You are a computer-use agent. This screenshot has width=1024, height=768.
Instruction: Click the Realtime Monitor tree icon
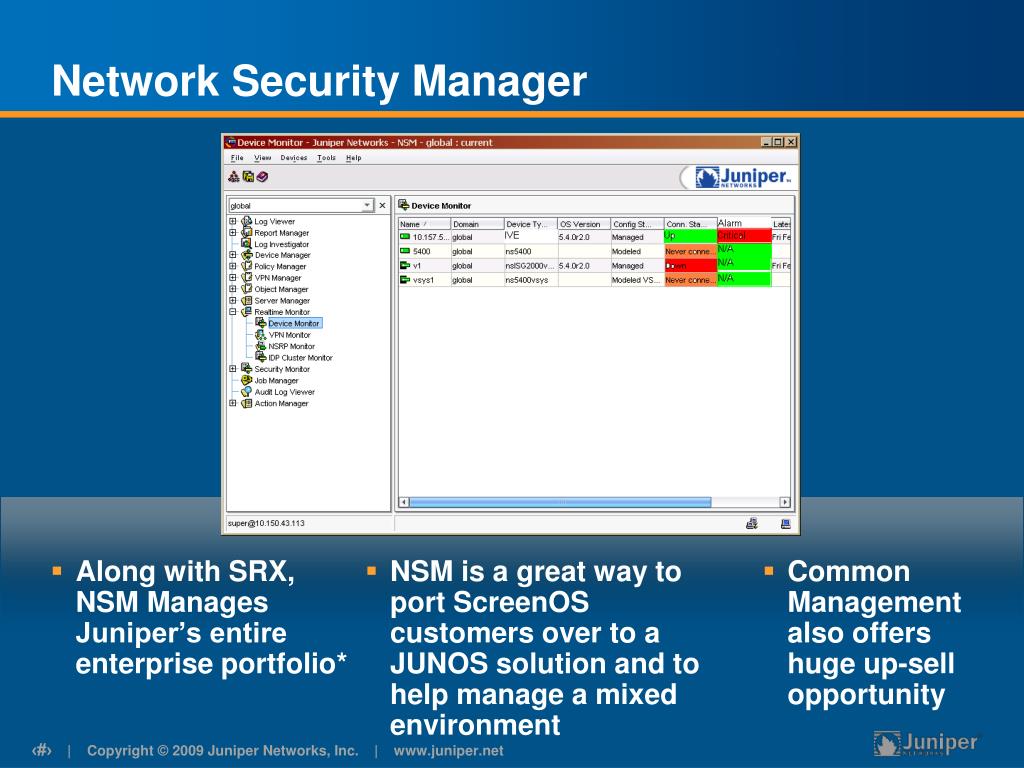coord(246,312)
